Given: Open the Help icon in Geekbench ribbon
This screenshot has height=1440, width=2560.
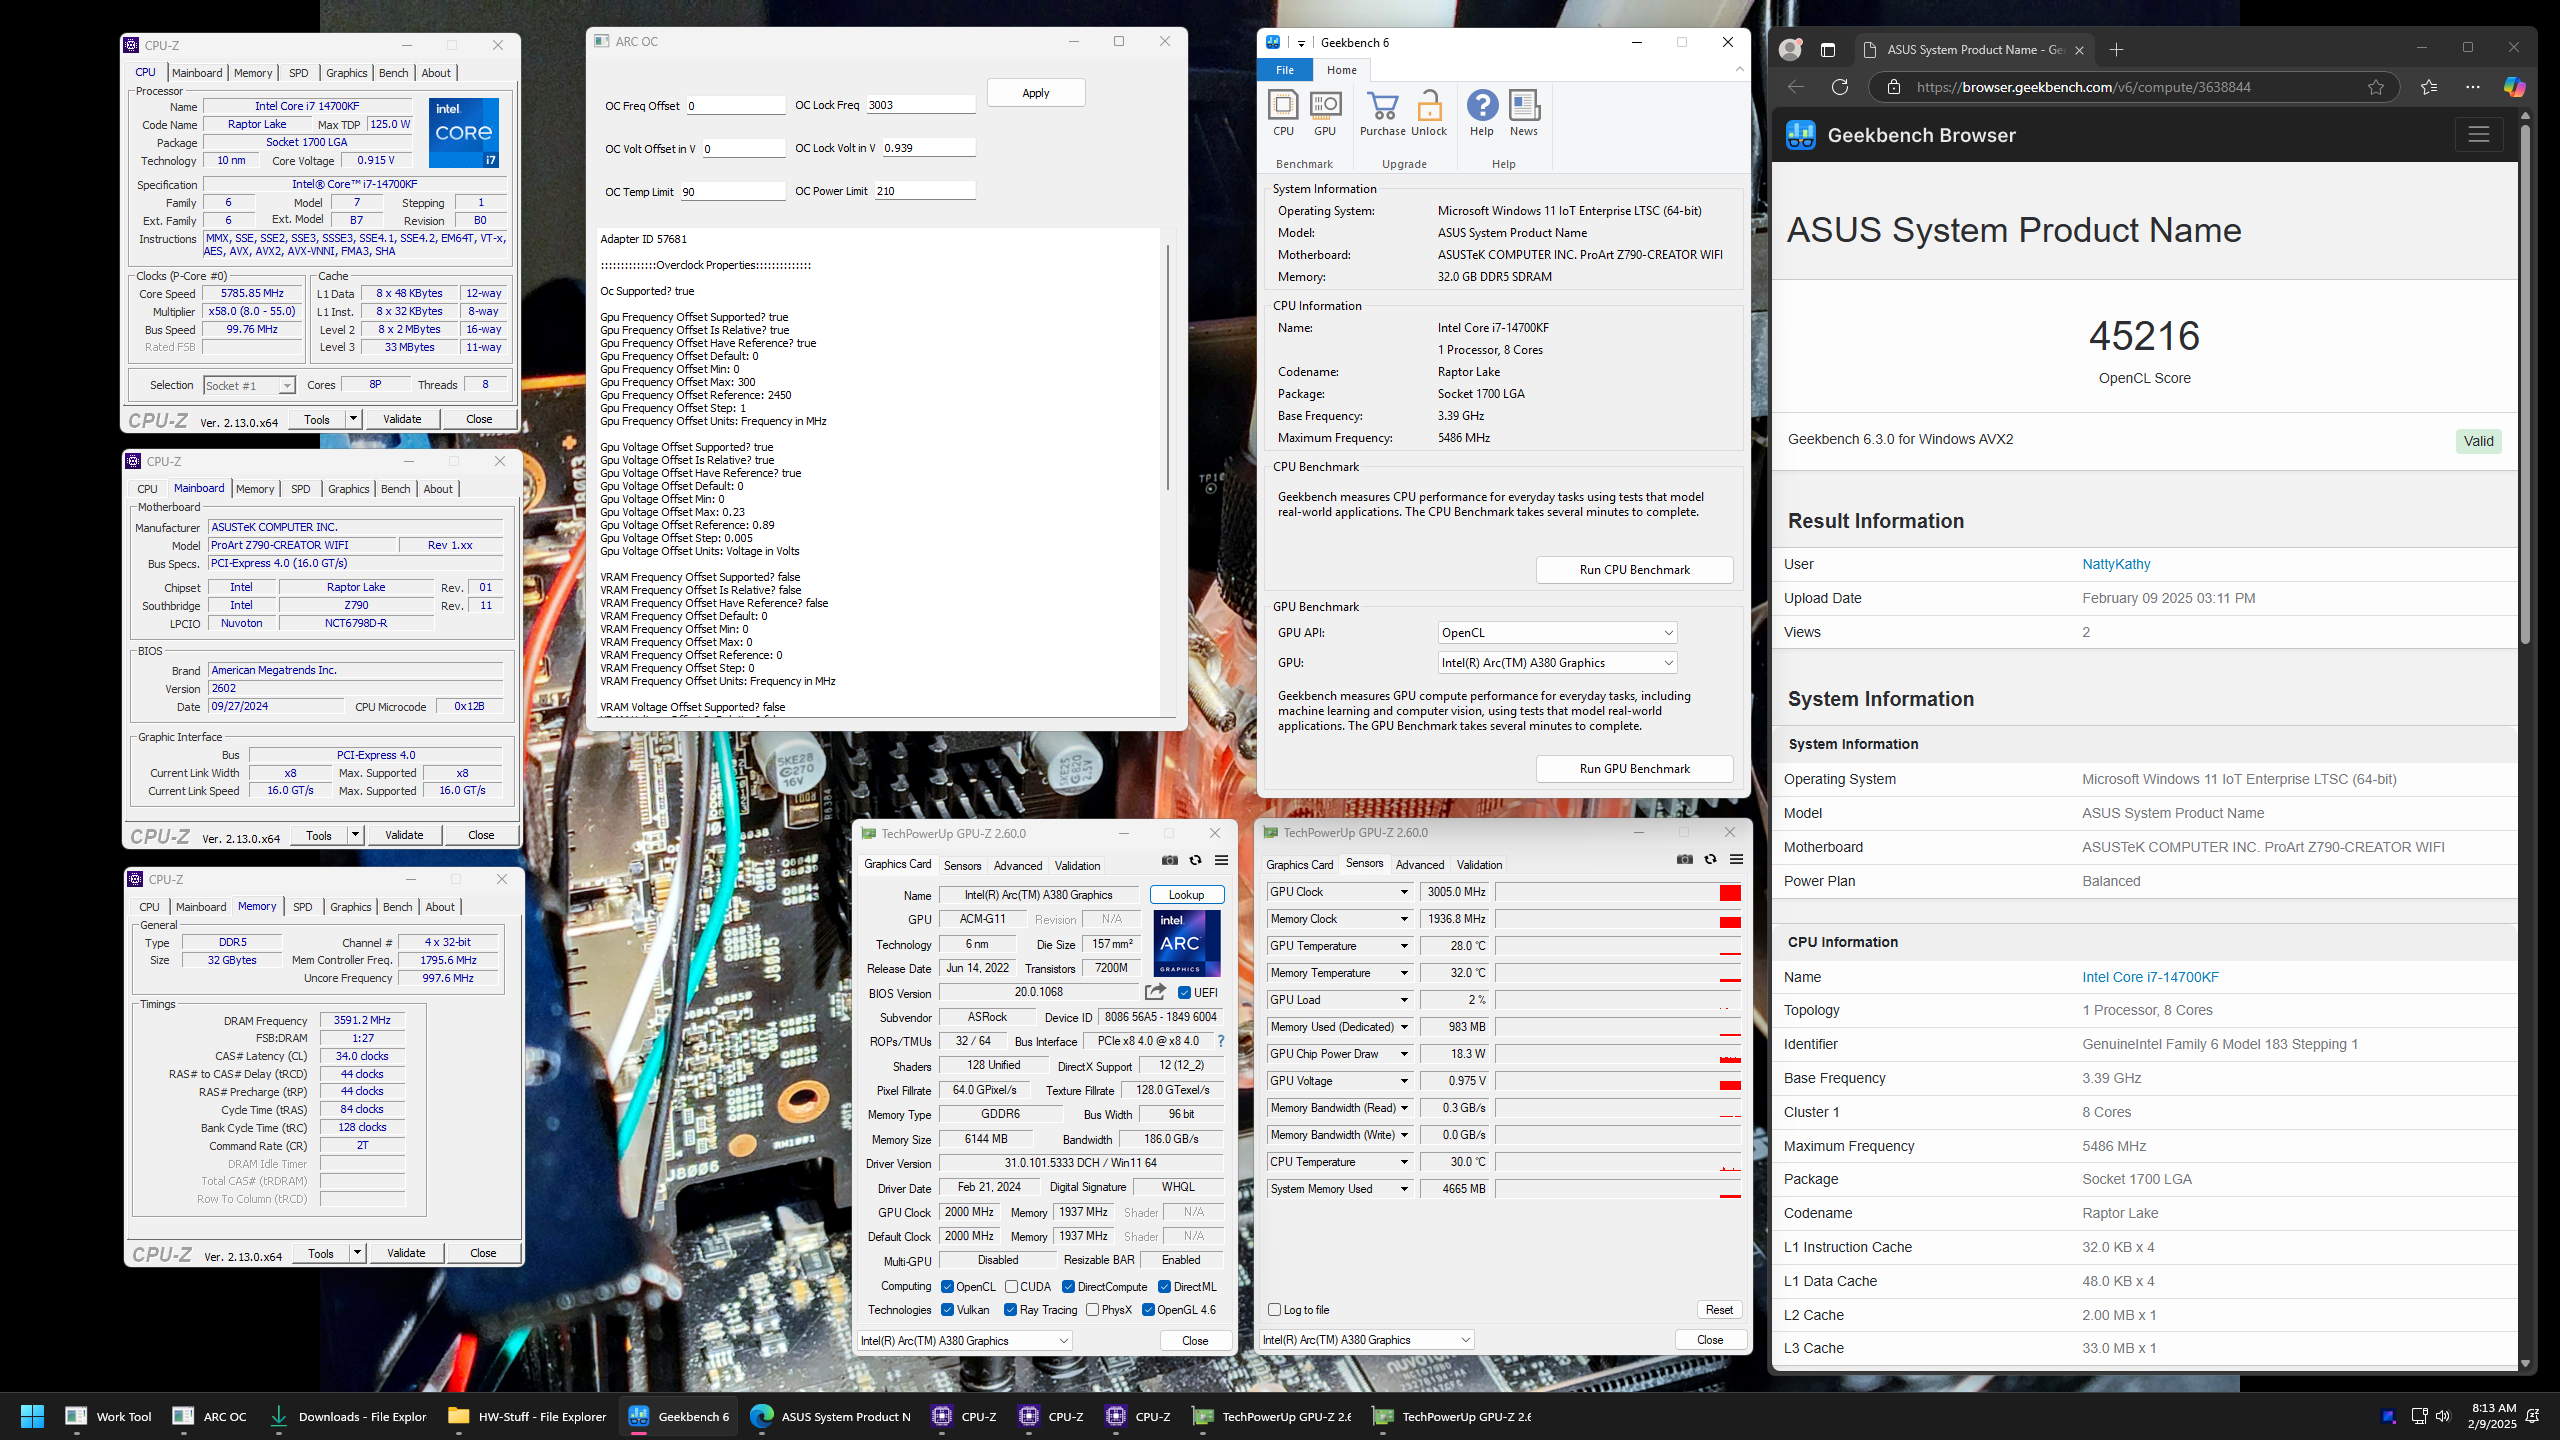Looking at the screenshot, I should click(x=1482, y=112).
